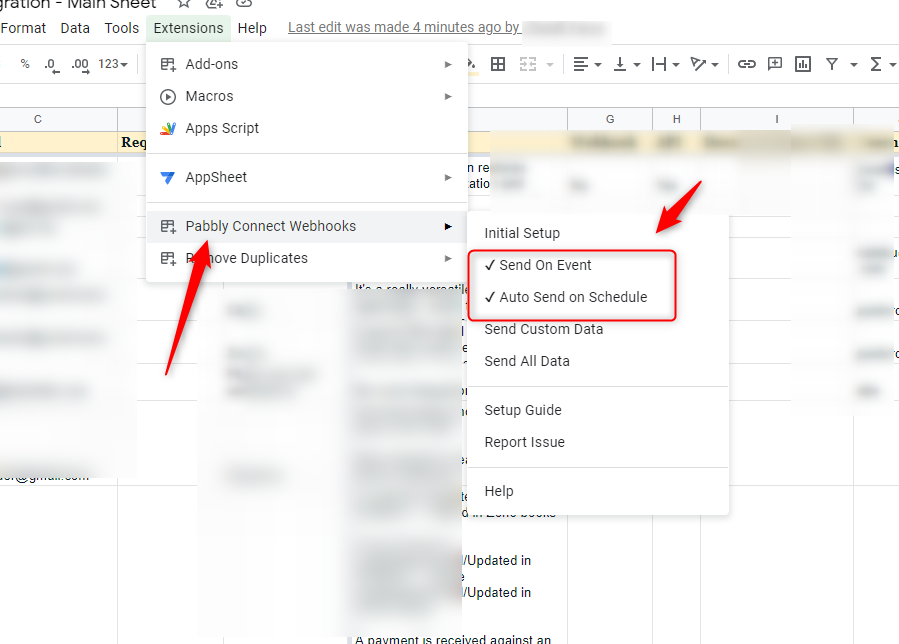Open text wrapping options
This screenshot has width=899, height=644.
[x=665, y=64]
